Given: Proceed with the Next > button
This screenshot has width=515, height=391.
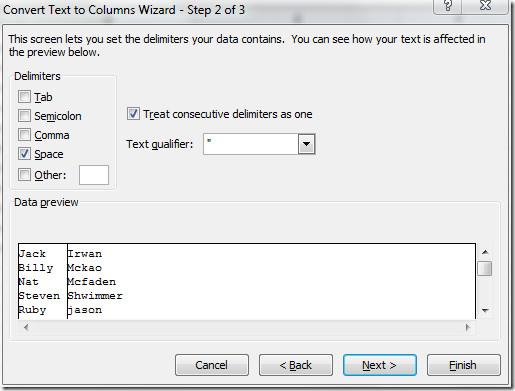Looking at the screenshot, I should coord(380,365).
